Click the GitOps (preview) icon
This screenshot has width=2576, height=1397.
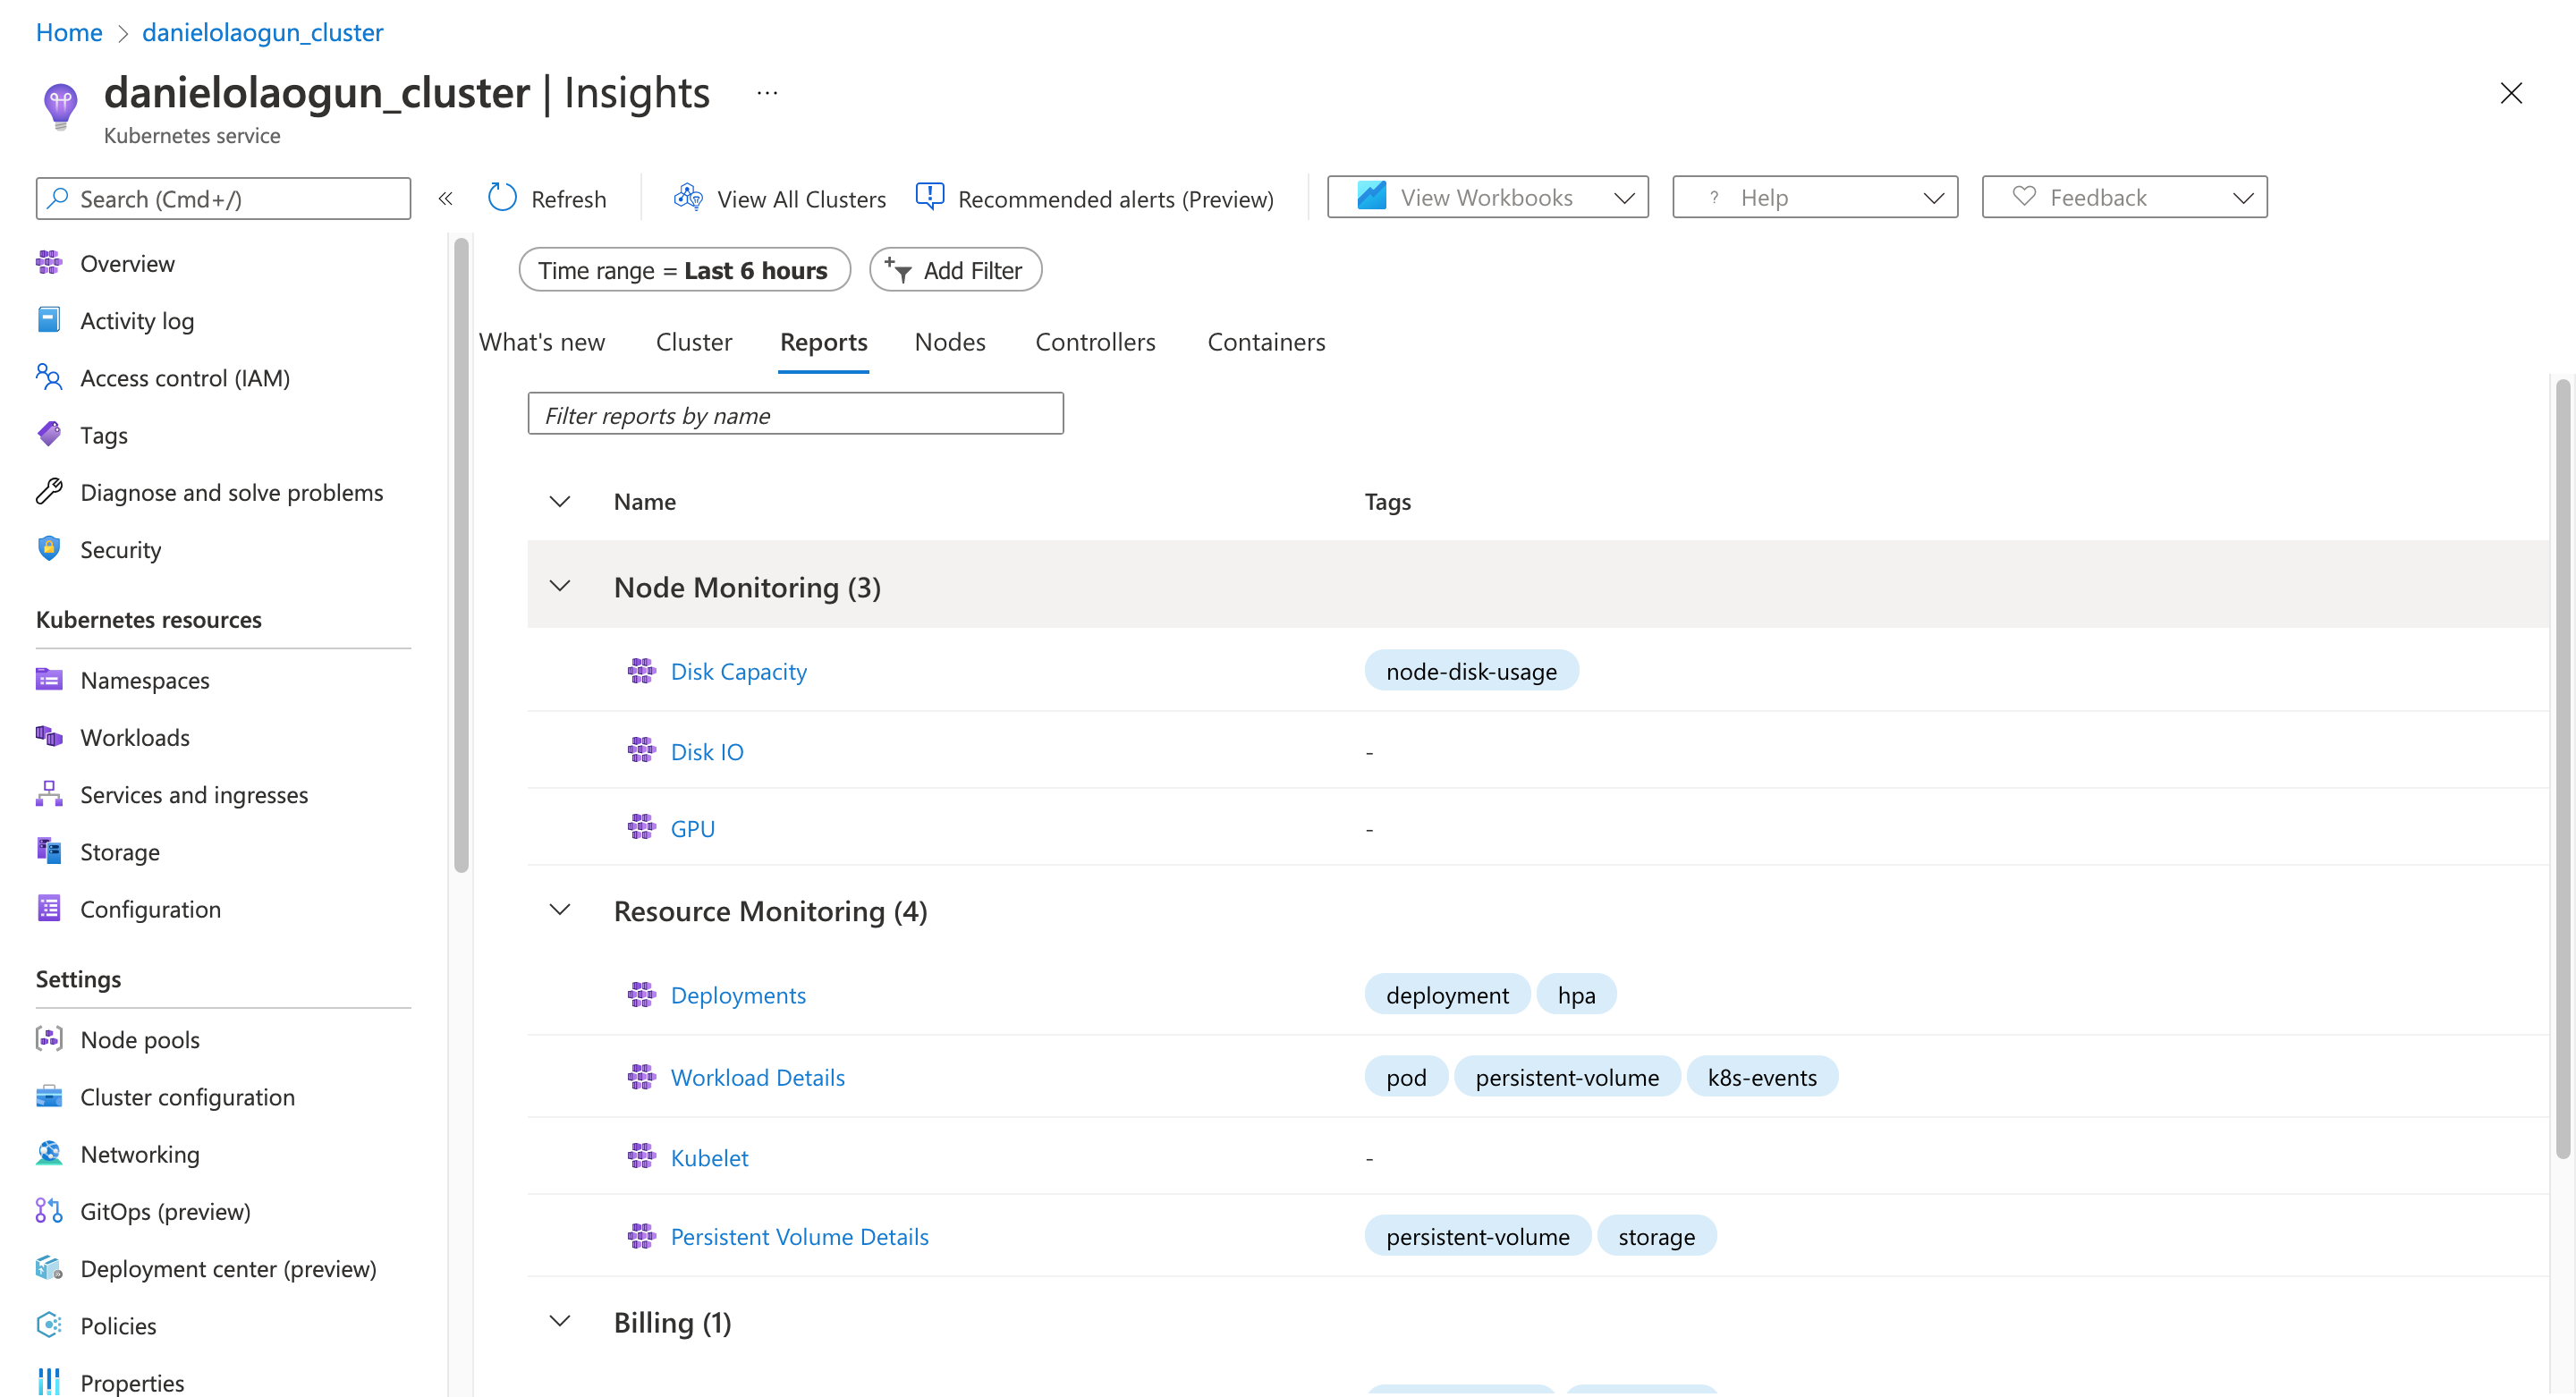tap(49, 1211)
